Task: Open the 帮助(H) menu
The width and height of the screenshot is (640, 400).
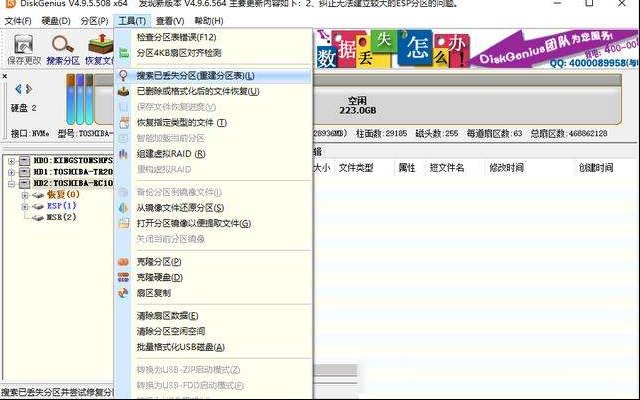Action: pos(209,21)
